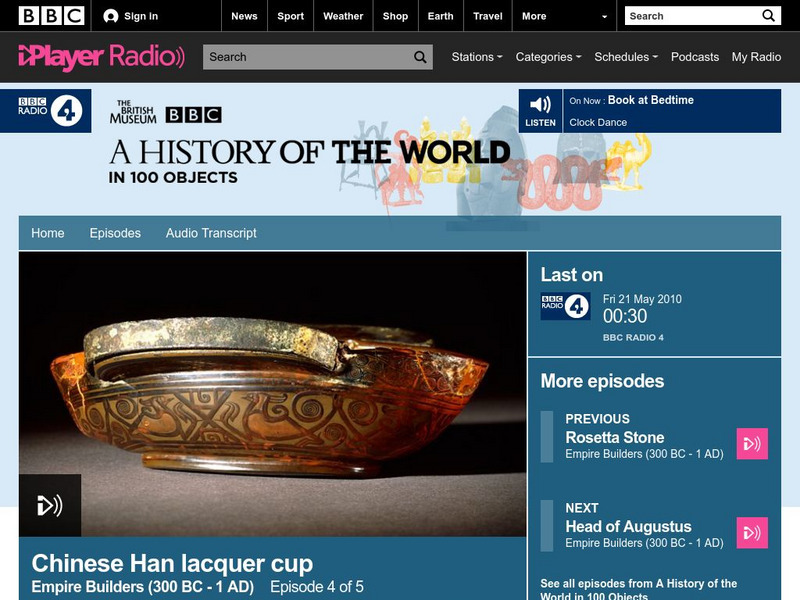Viewport: 800px width, 600px height.
Task: Open the Stations dropdown menu
Action: tap(477, 57)
